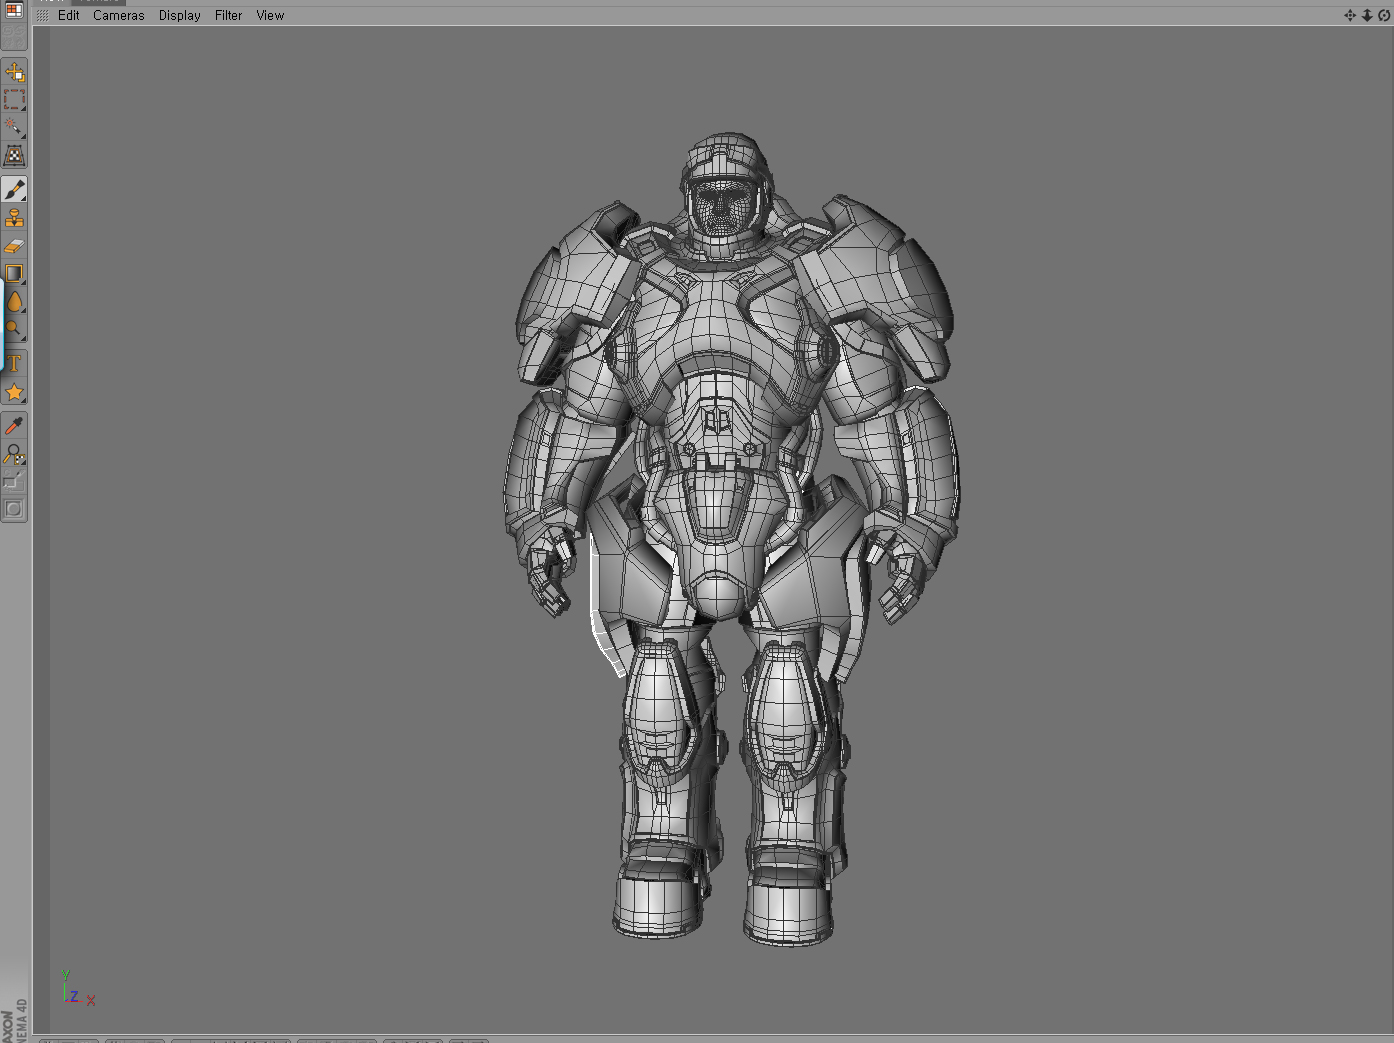Open the View menu
Viewport: 1394px width, 1043px height.
(270, 15)
